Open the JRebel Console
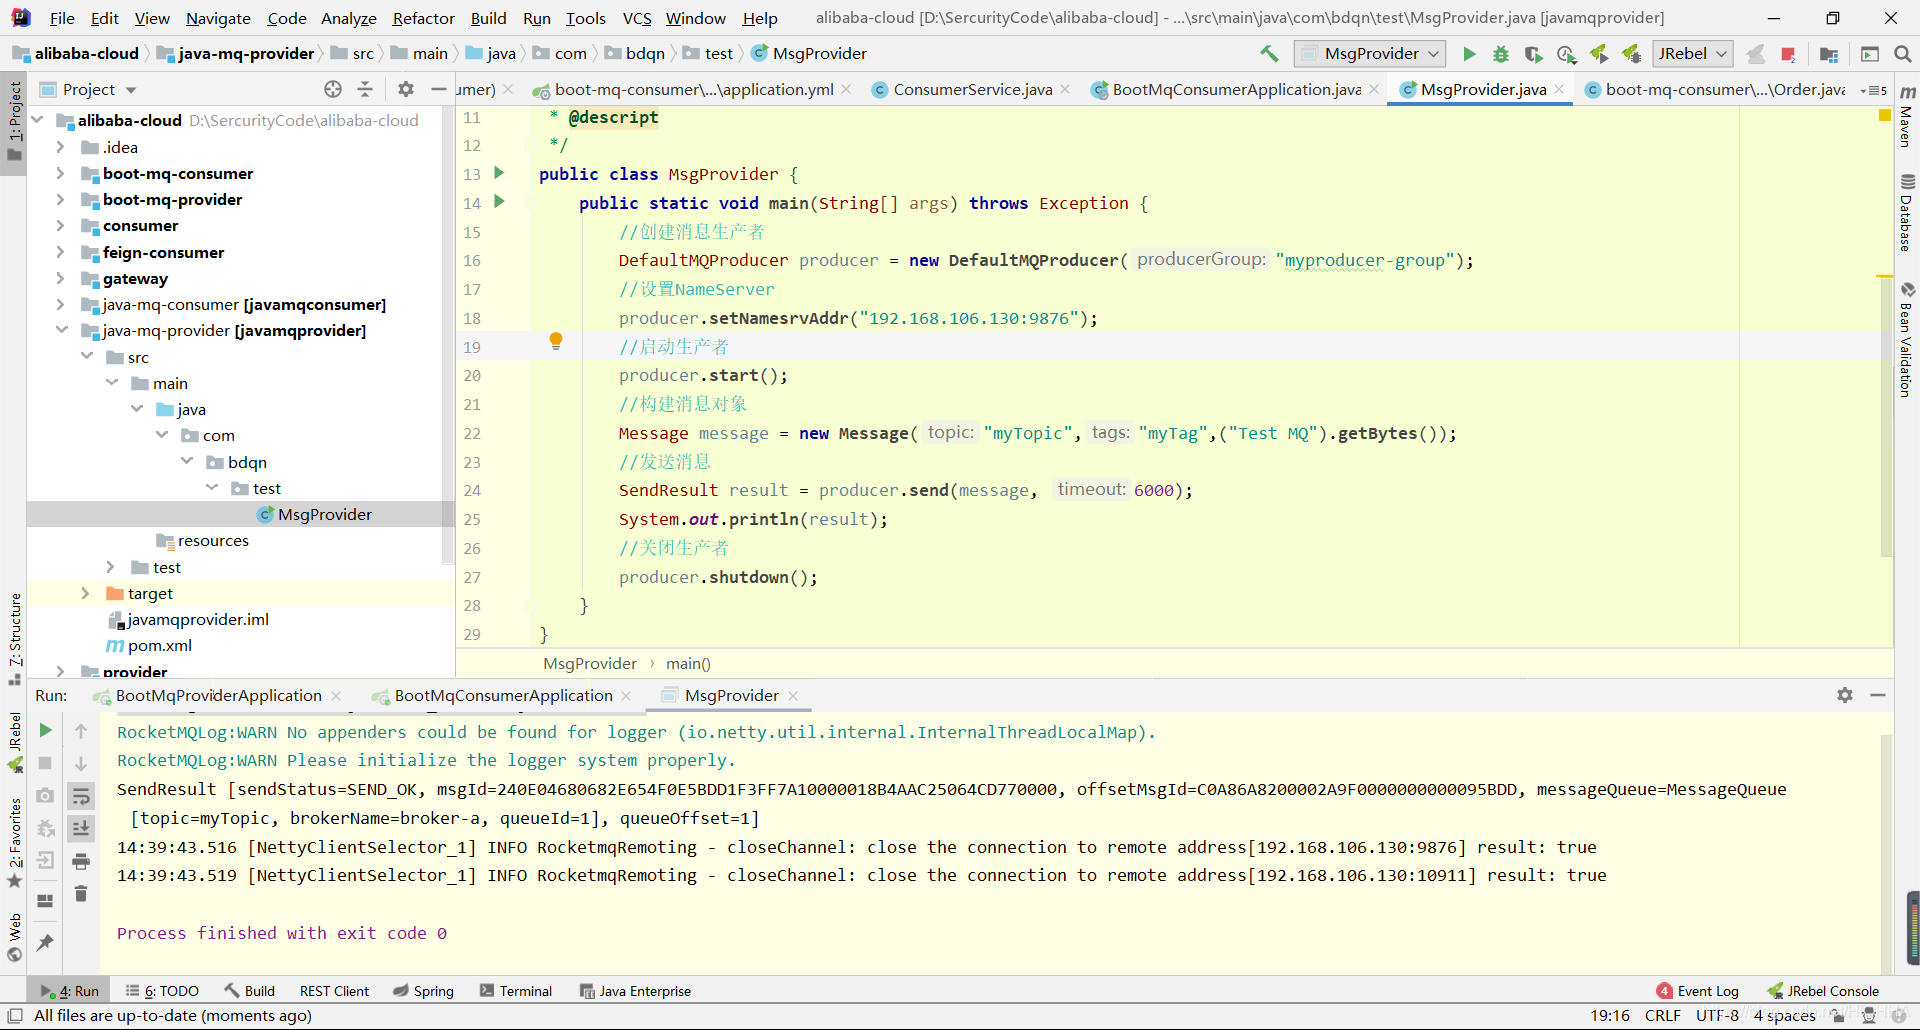Viewport: 1920px width, 1030px height. click(1823, 991)
